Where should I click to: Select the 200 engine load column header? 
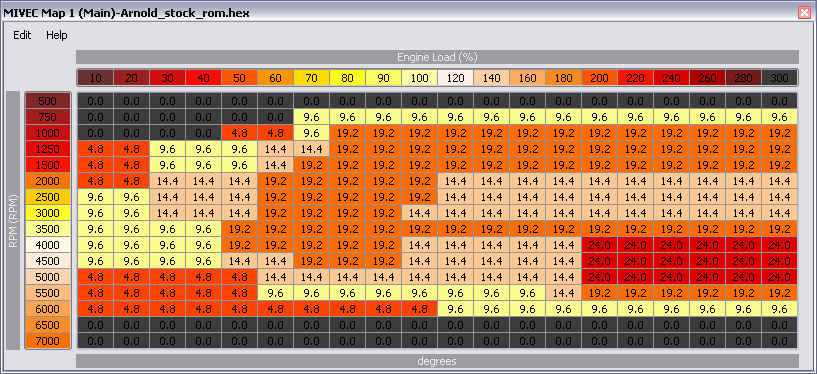click(x=599, y=78)
